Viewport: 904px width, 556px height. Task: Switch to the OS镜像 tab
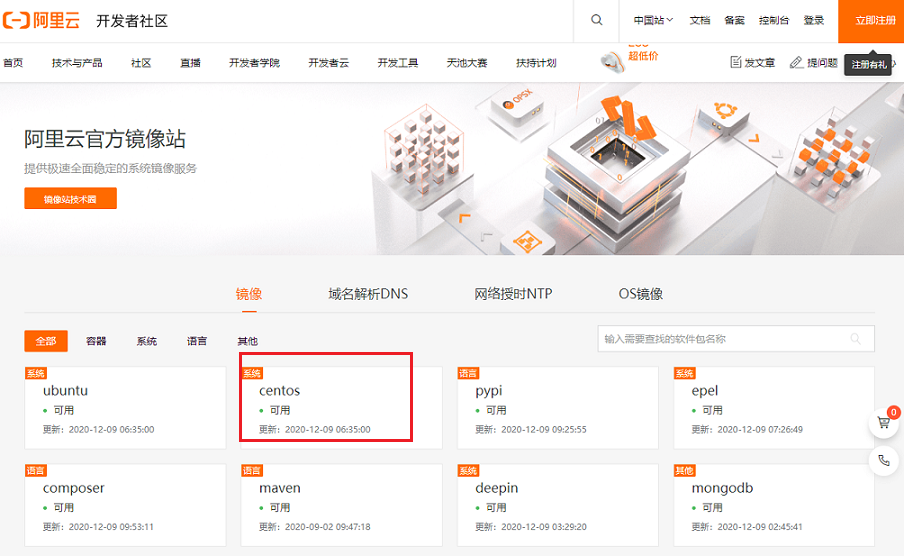641,294
